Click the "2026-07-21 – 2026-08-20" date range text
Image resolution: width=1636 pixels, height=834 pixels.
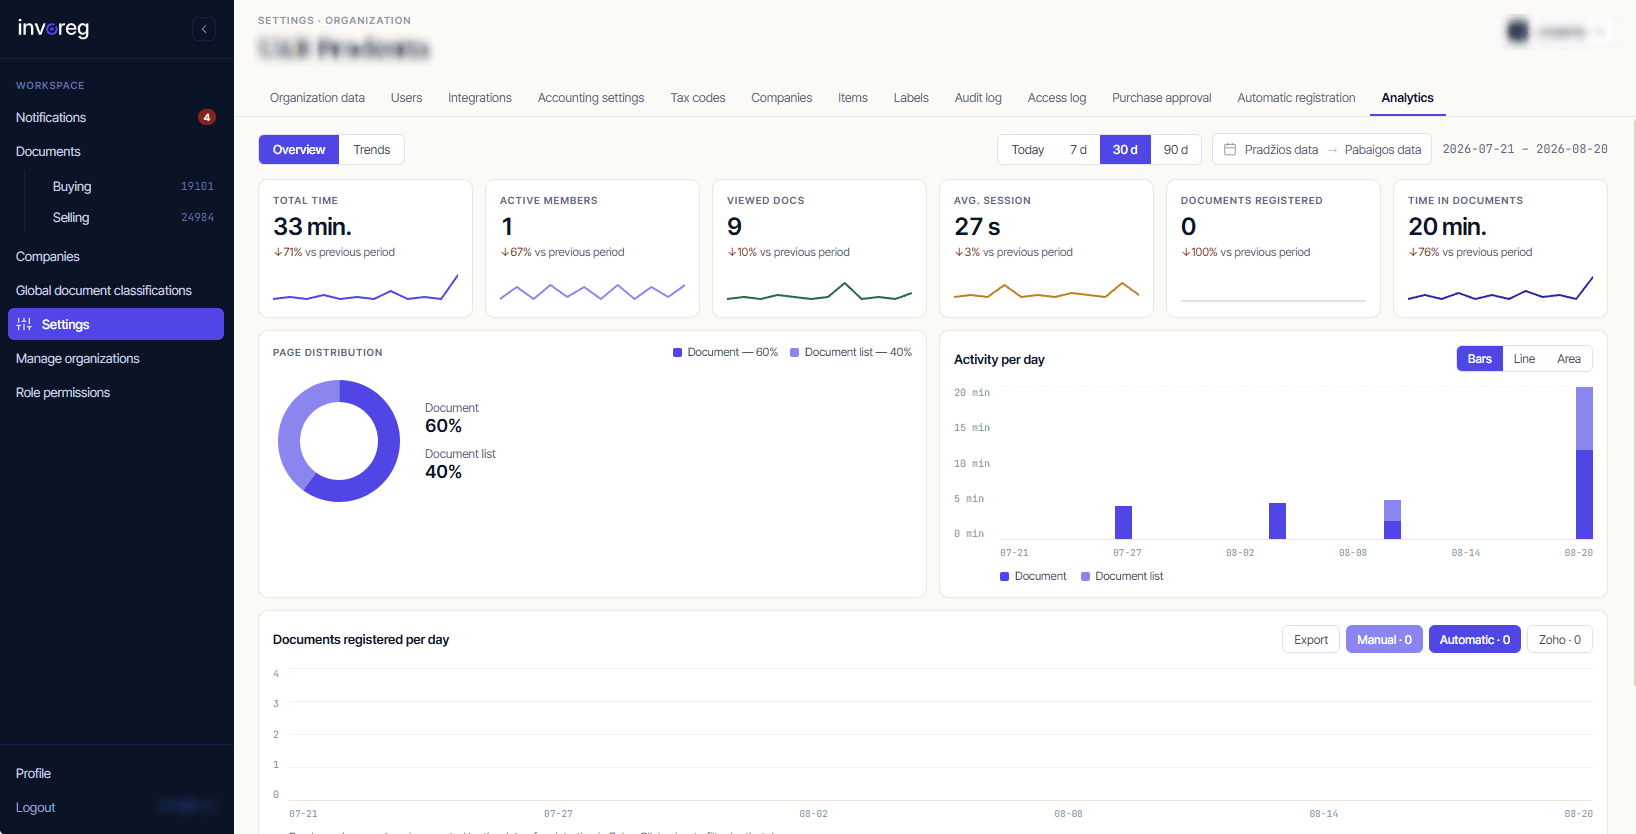pyautogui.click(x=1525, y=149)
